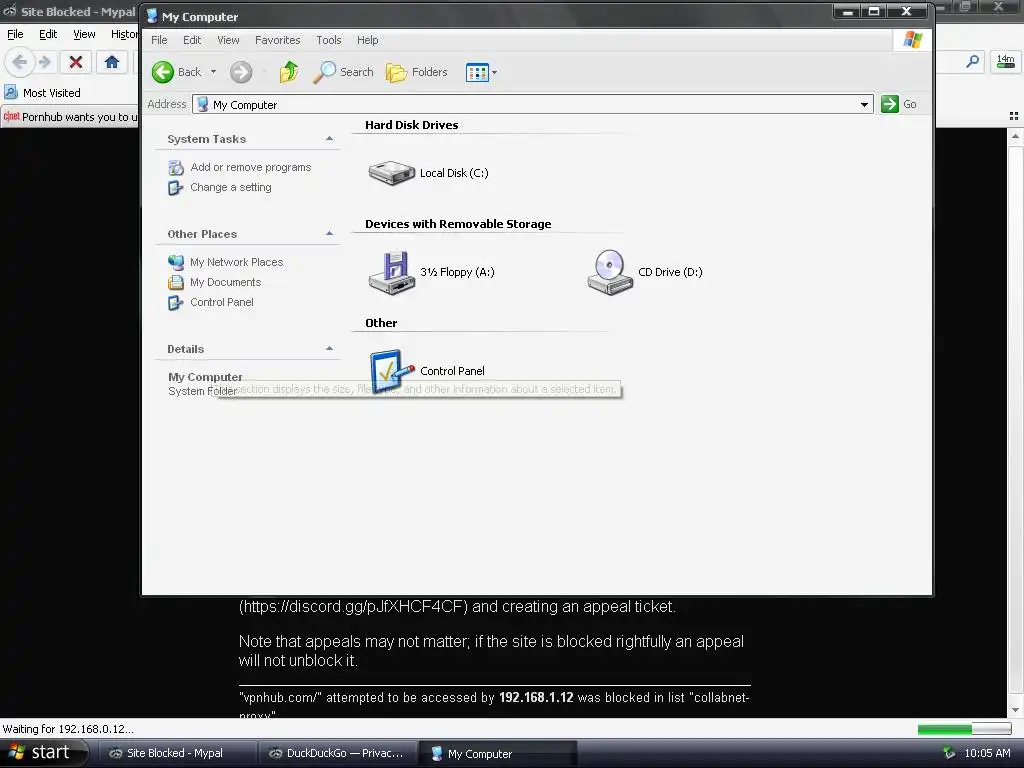This screenshot has width=1024, height=768.
Task: Click the discord.gg appeal link text
Action: (x=353, y=606)
